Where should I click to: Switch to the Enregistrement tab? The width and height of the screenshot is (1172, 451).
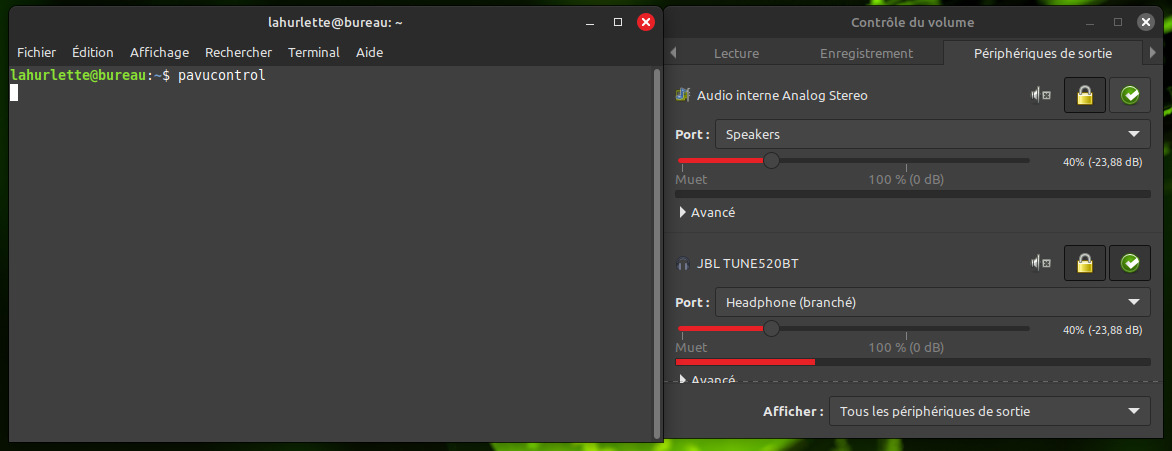[866, 53]
